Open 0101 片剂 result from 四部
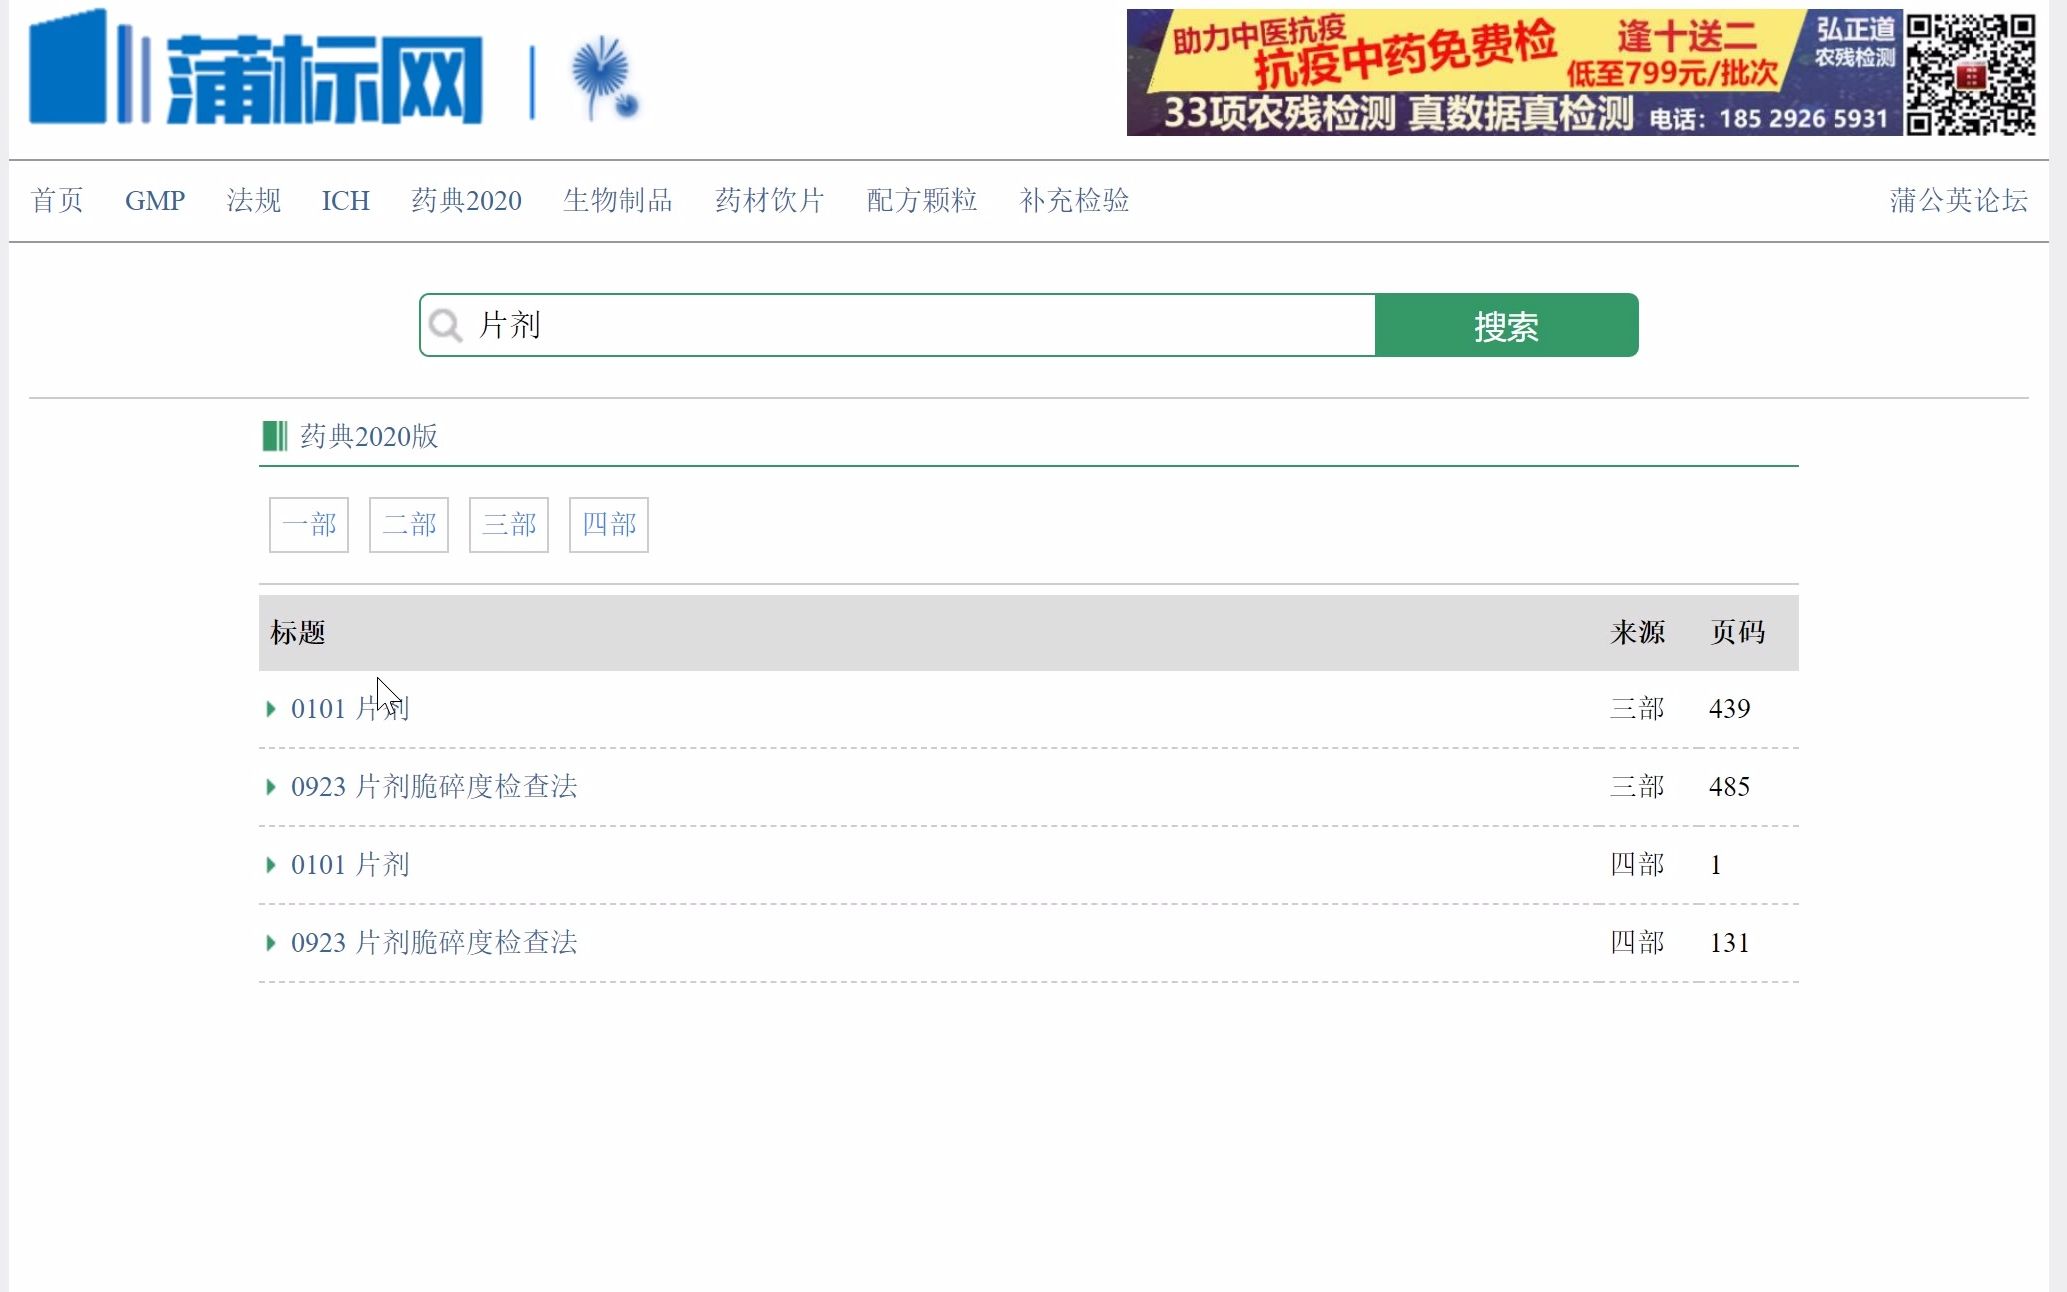The height and width of the screenshot is (1292, 2067). pos(350,865)
